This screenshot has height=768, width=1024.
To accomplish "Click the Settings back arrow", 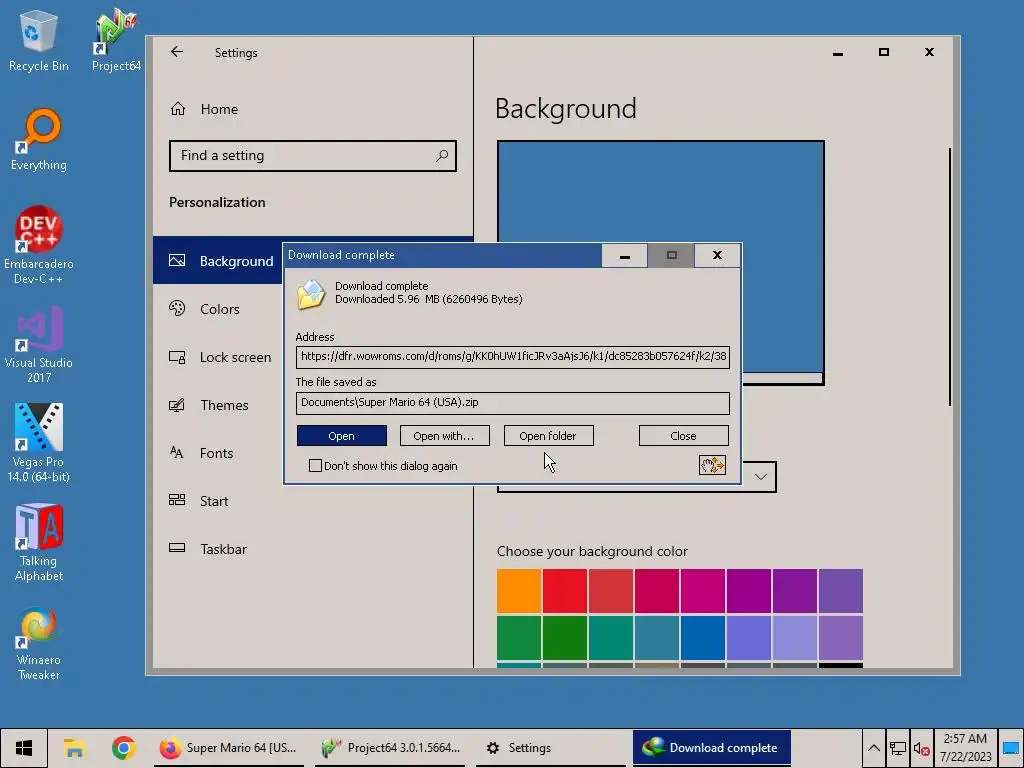I will coord(177,52).
